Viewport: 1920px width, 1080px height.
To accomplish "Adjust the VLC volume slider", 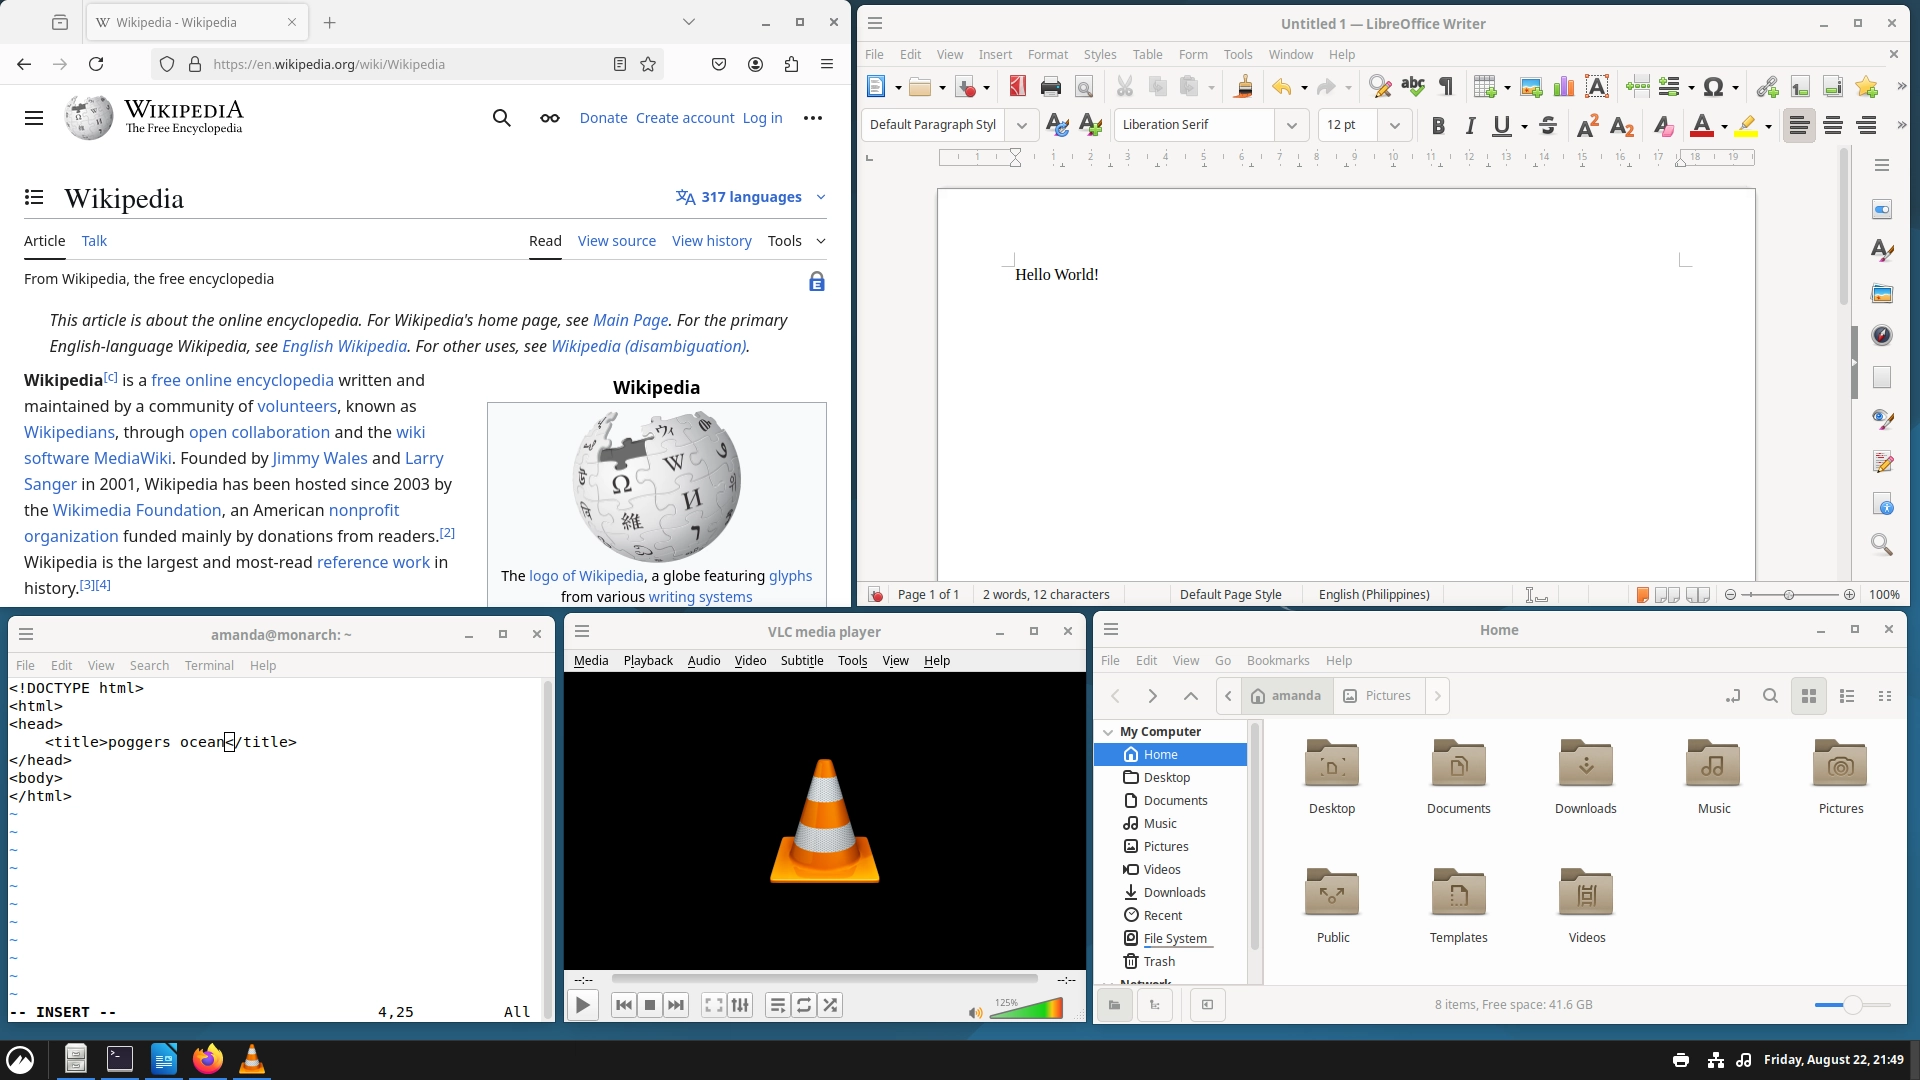I will pyautogui.click(x=1027, y=1008).
